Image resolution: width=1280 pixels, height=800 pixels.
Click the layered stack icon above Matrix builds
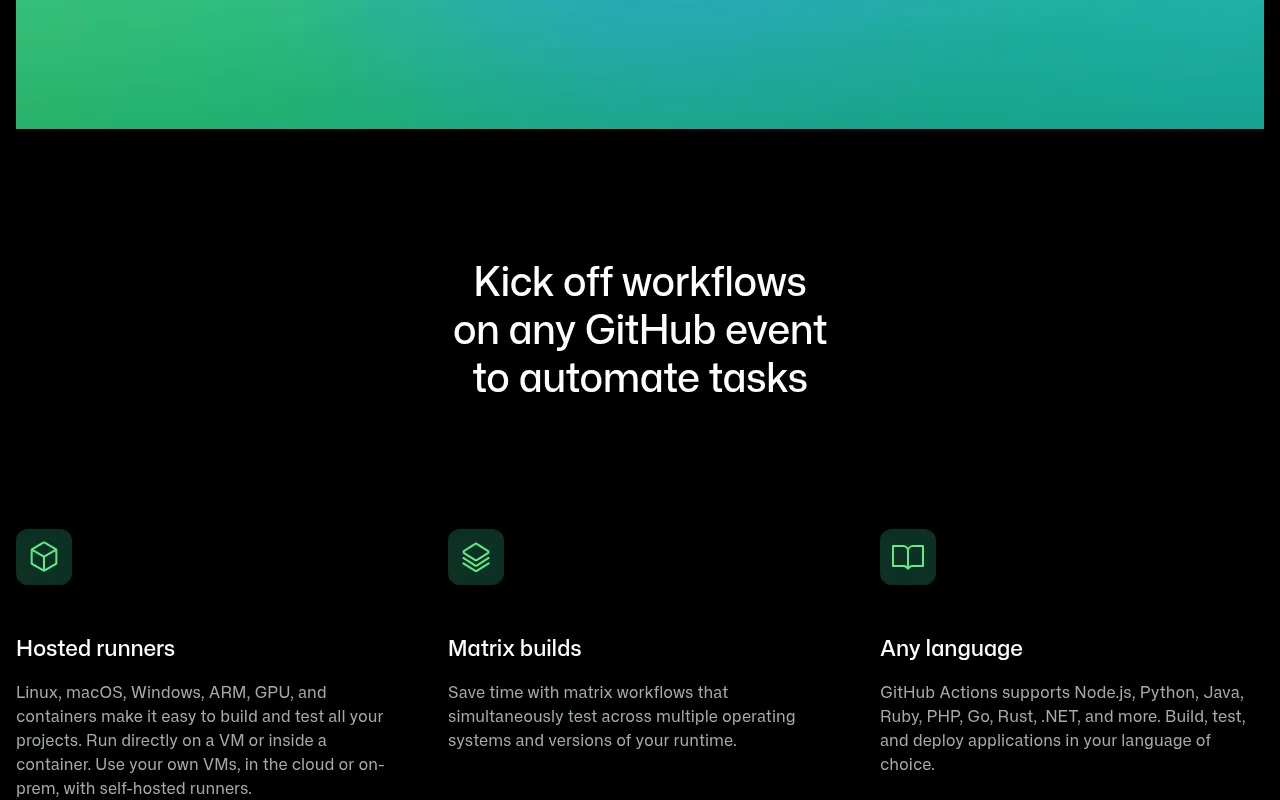[476, 557]
